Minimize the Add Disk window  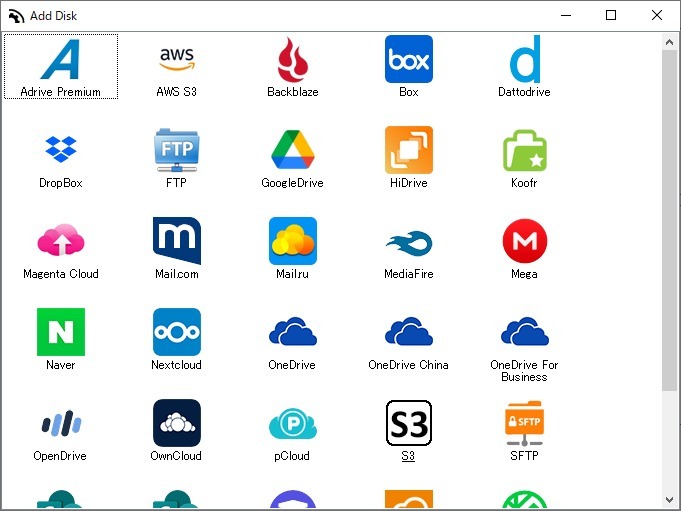pyautogui.click(x=566, y=16)
